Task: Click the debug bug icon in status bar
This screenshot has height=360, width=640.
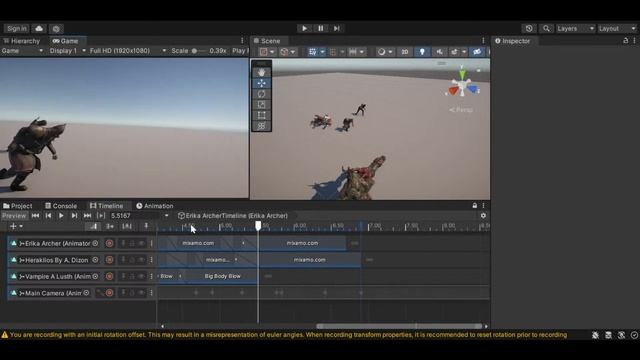Action: click(596, 335)
